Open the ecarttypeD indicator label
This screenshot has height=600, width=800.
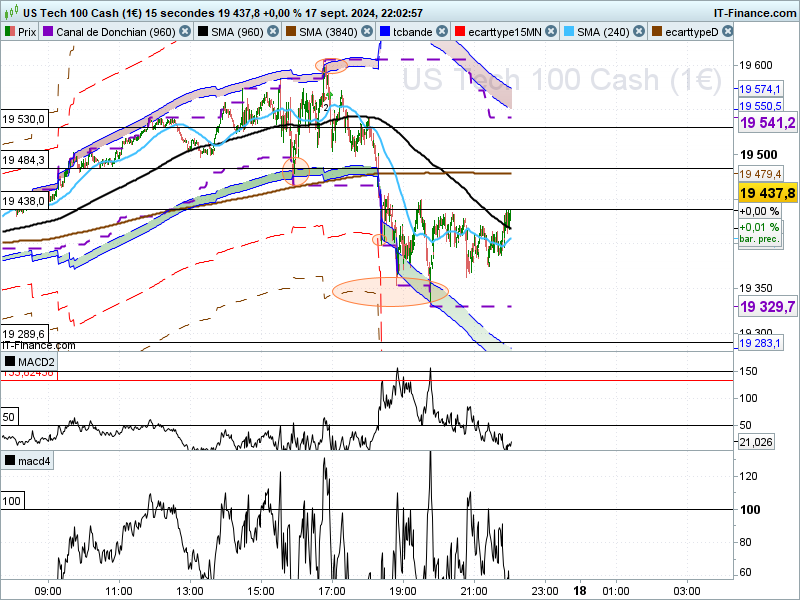(x=691, y=32)
